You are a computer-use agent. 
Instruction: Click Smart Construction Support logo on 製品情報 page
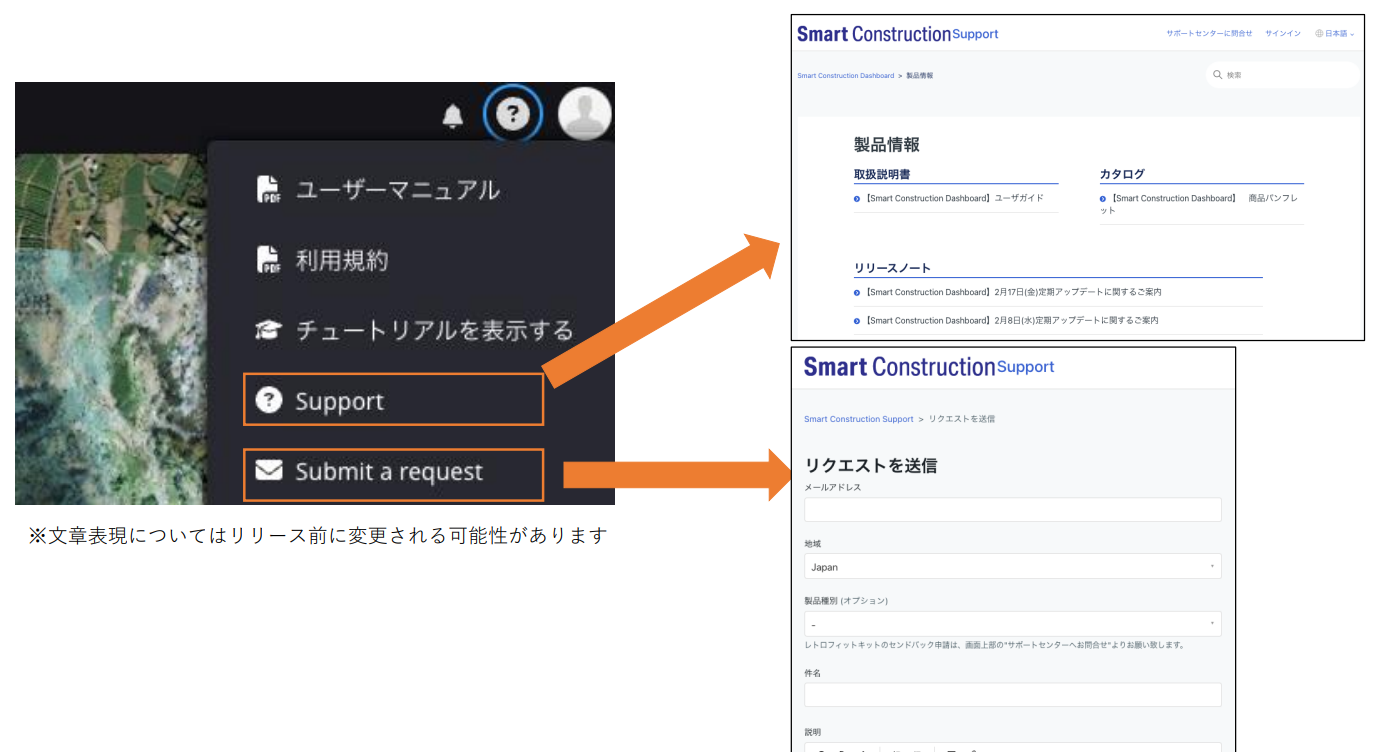[897, 34]
